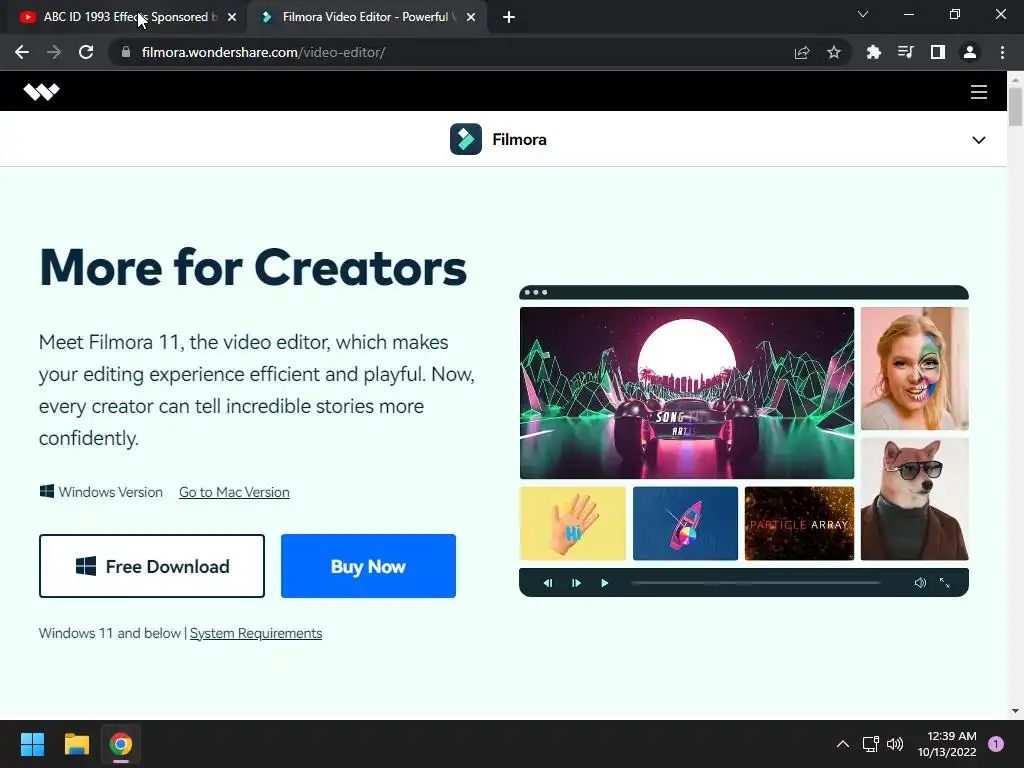Viewport: 1024px width, 768px height.
Task: Click the step forward playback icon
Action: click(x=576, y=583)
